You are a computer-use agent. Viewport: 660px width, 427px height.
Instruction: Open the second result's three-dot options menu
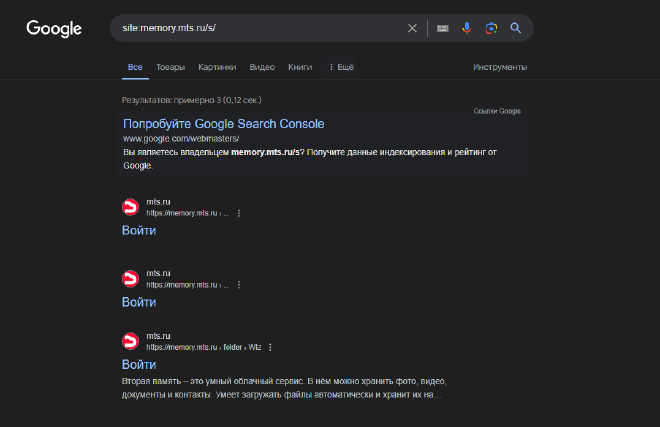[239, 285]
